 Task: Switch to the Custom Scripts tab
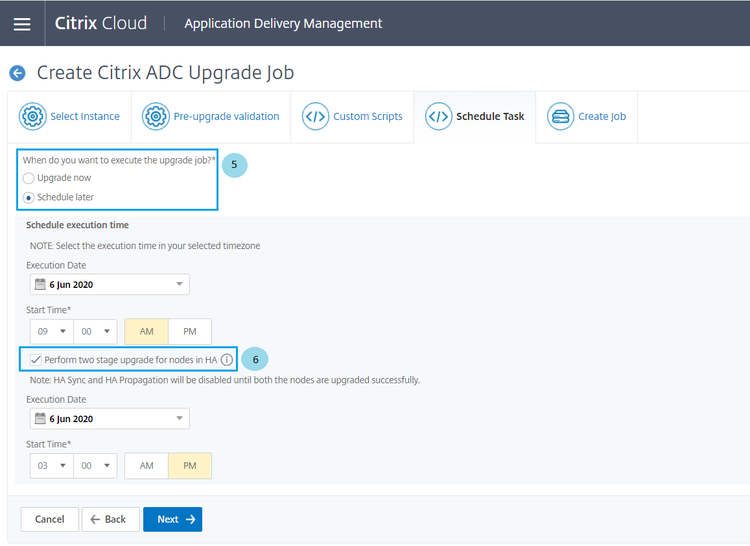coord(353,117)
